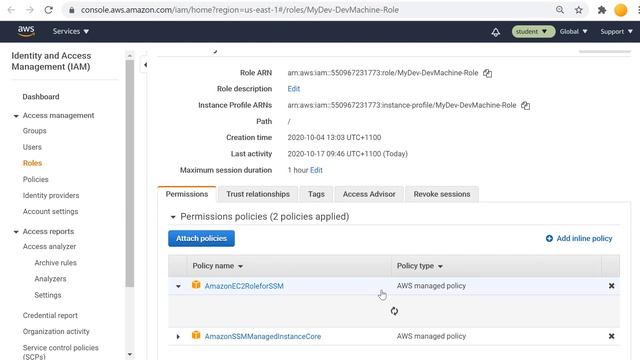The height and width of the screenshot is (360, 640).
Task: Click Add inline policy link
Action: [584, 238]
